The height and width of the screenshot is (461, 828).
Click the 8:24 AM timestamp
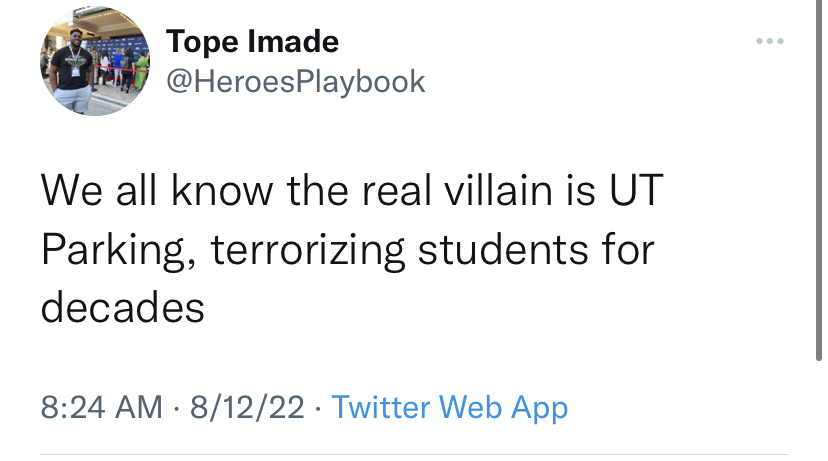tap(101, 407)
